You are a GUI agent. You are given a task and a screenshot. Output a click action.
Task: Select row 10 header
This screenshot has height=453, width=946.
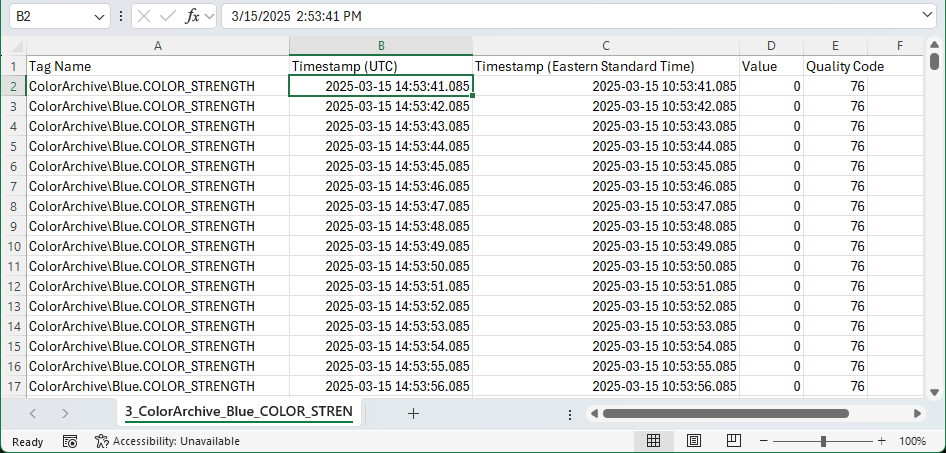[13, 246]
